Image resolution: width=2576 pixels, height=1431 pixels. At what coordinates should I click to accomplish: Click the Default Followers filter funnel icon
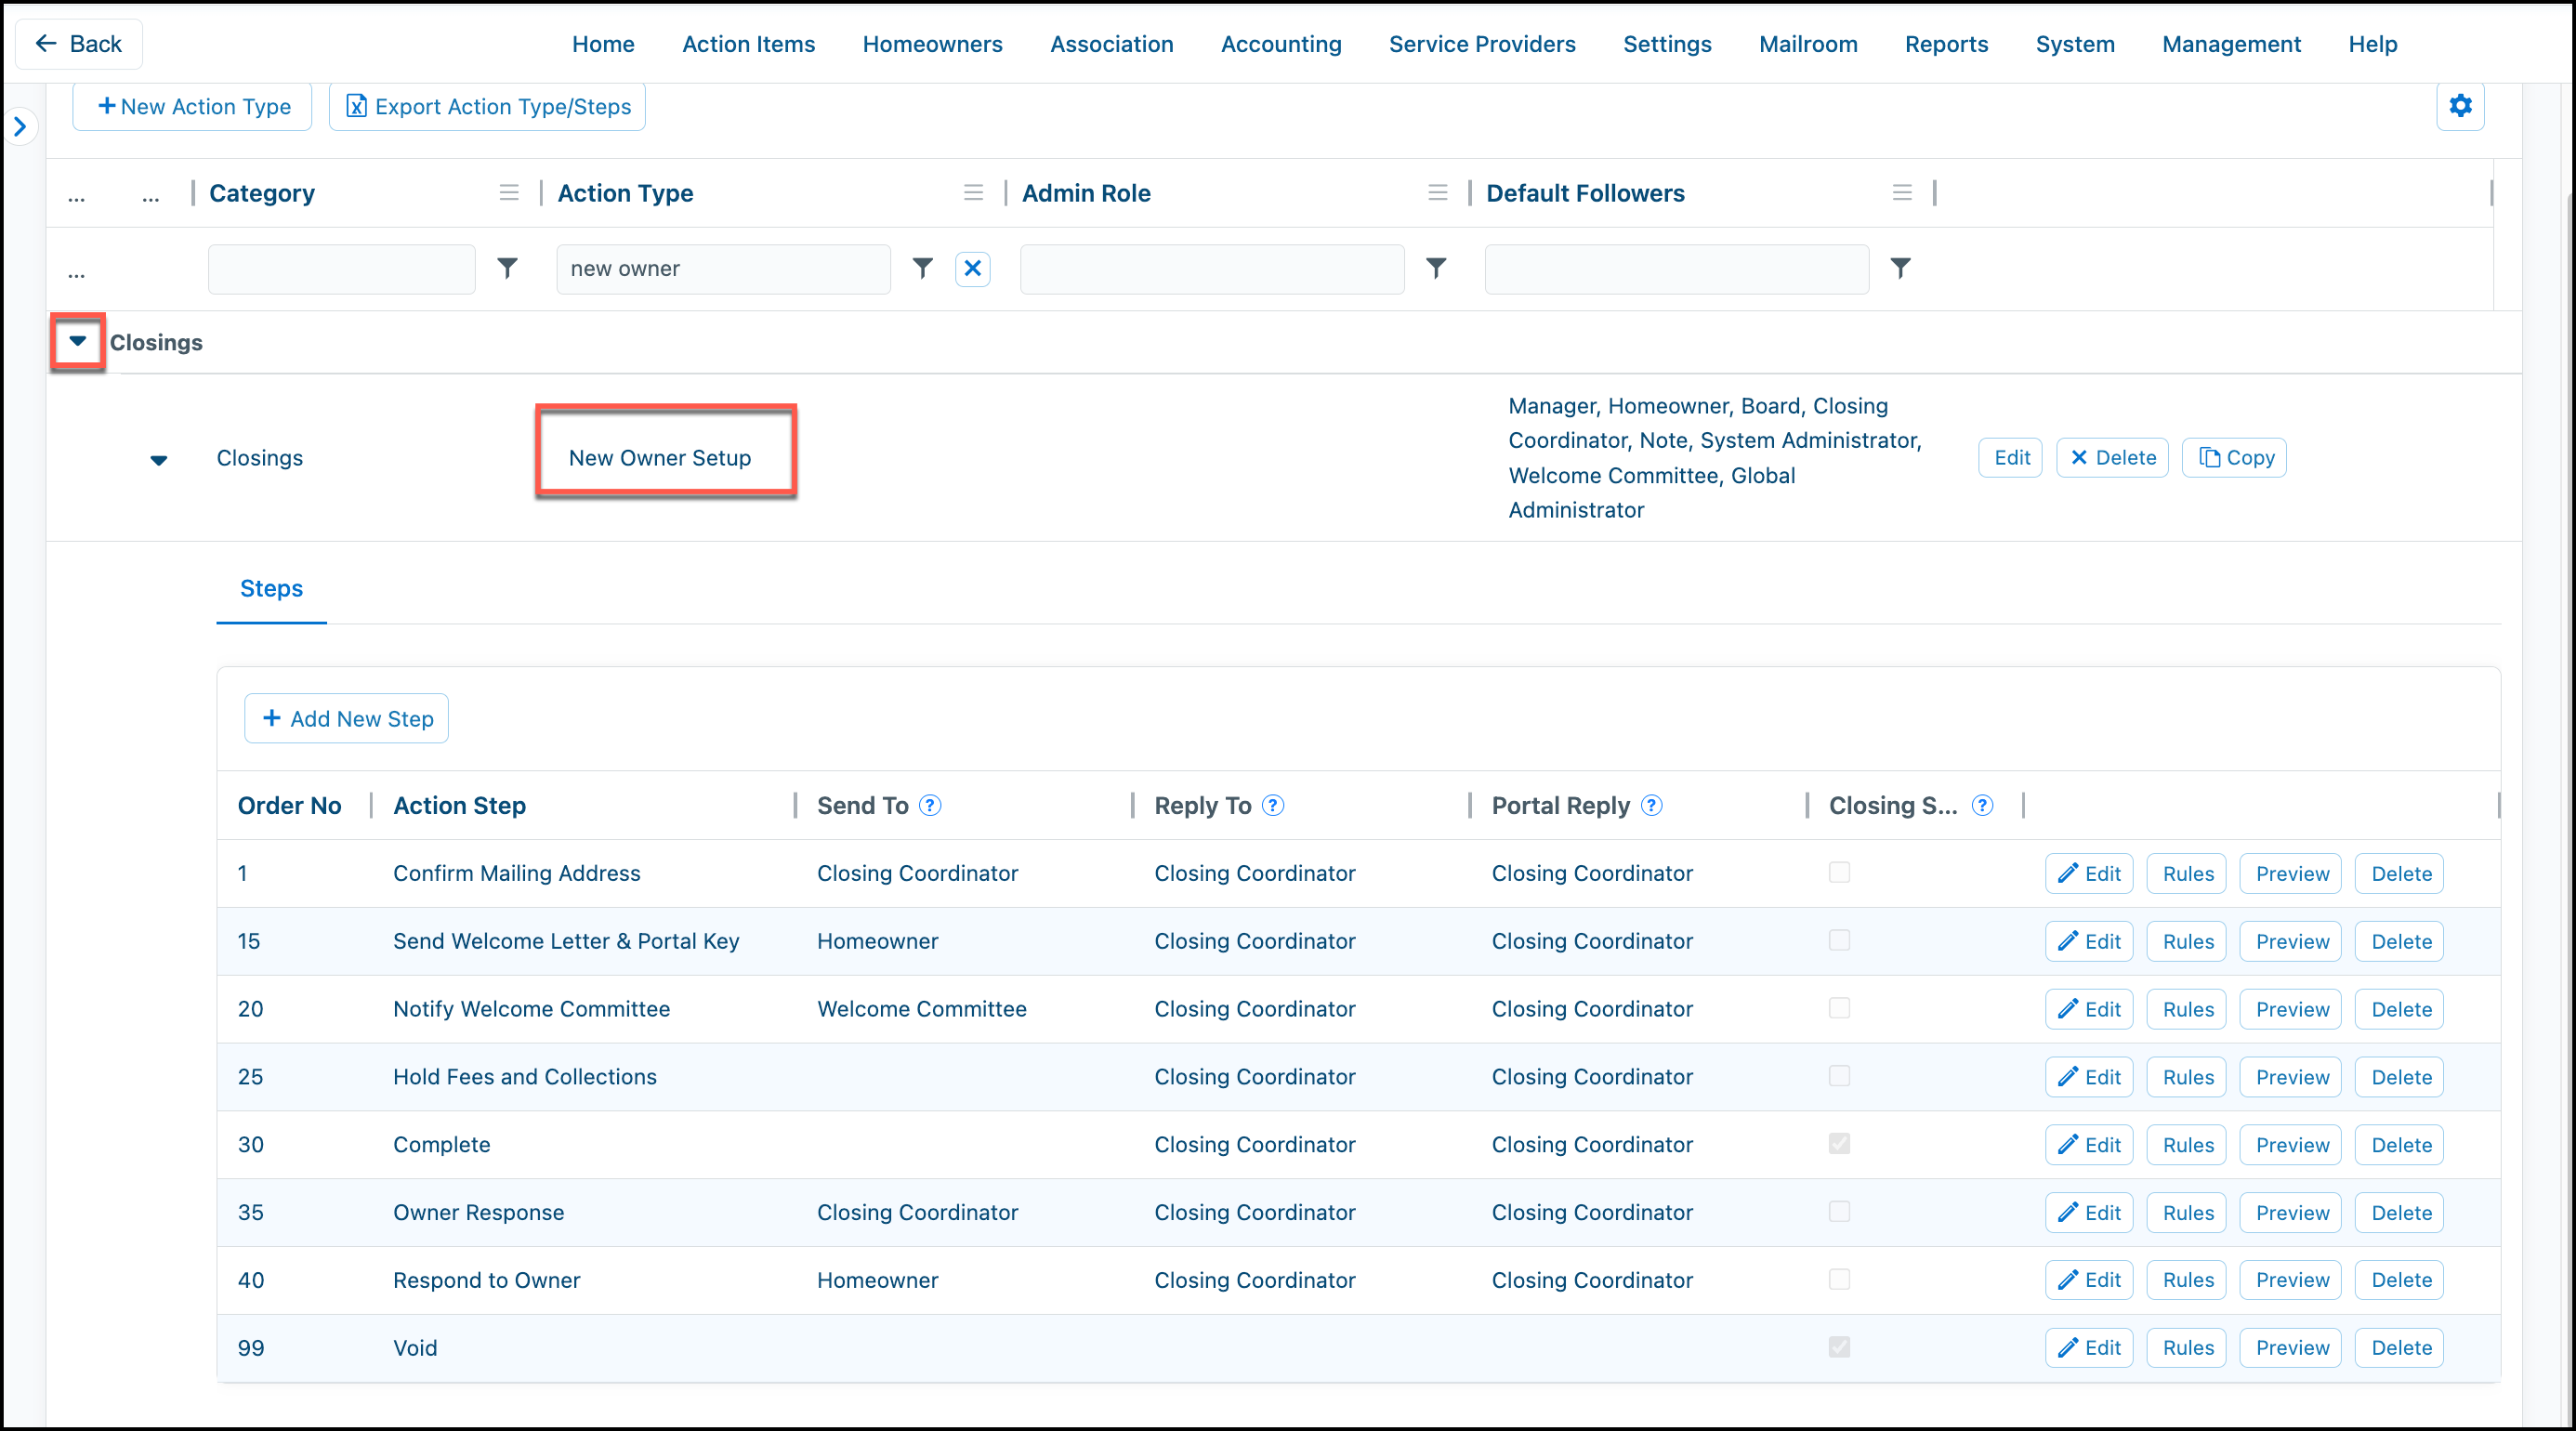1900,268
